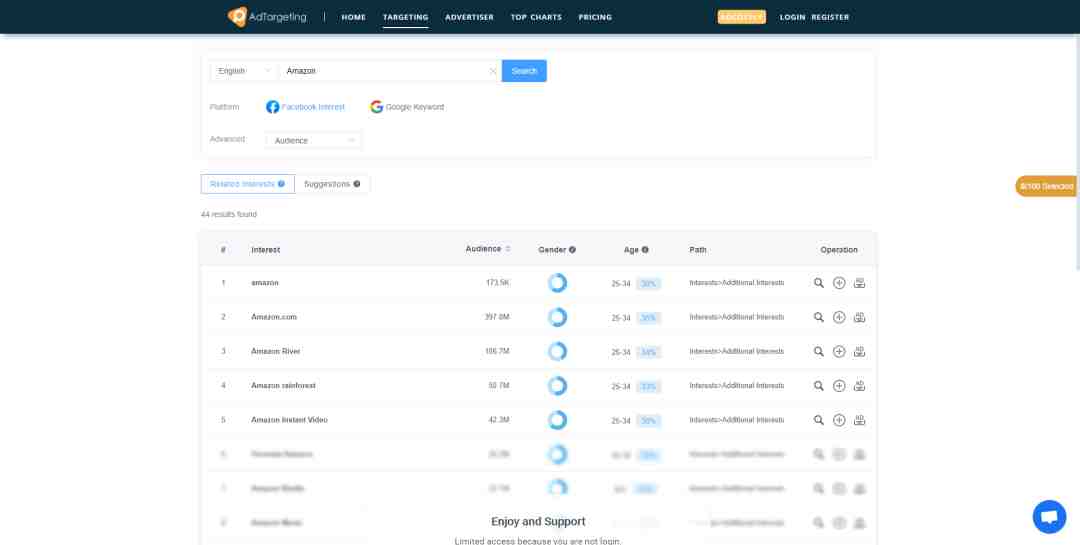Click the Age column help icon
This screenshot has width=1080, height=545.
point(645,250)
